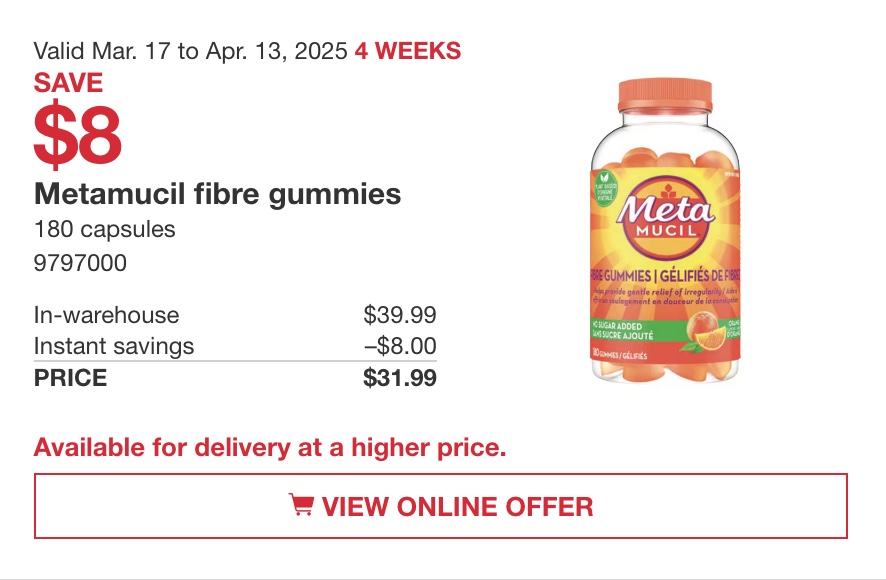The height and width of the screenshot is (580, 886).
Task: Click the red SAVE label
Action: tap(68, 82)
